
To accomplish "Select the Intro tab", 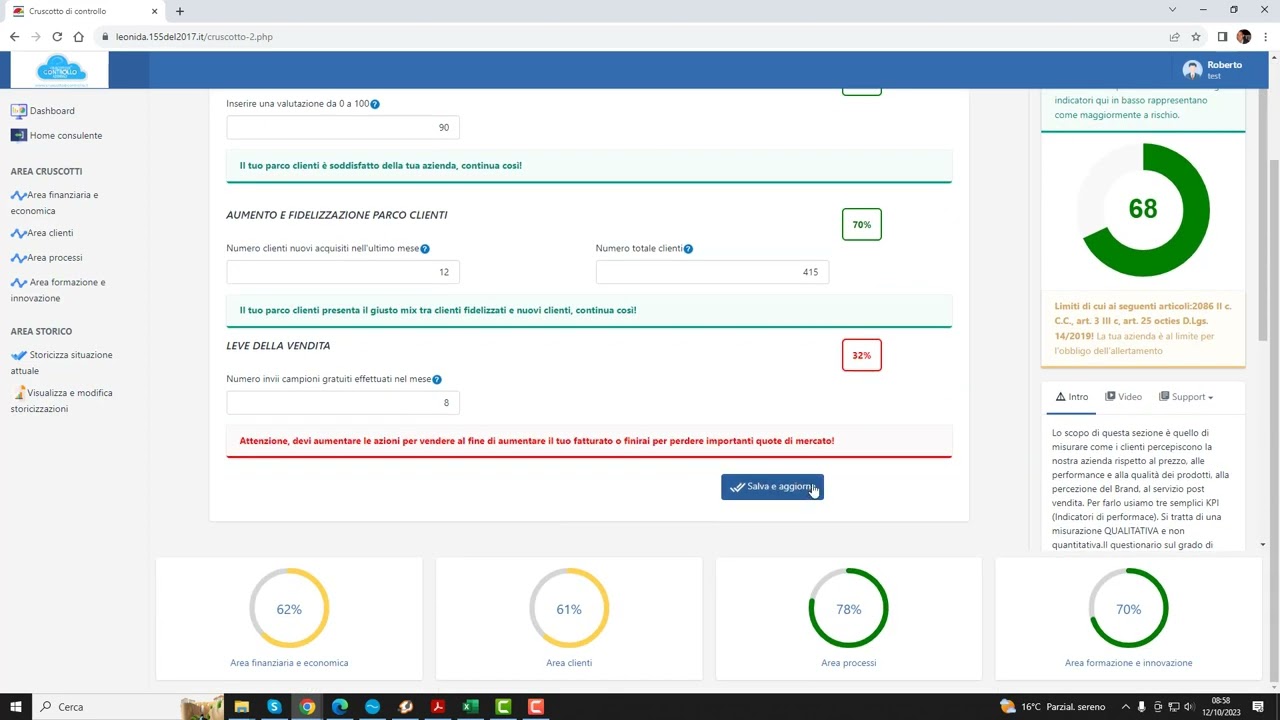I will point(1071,397).
